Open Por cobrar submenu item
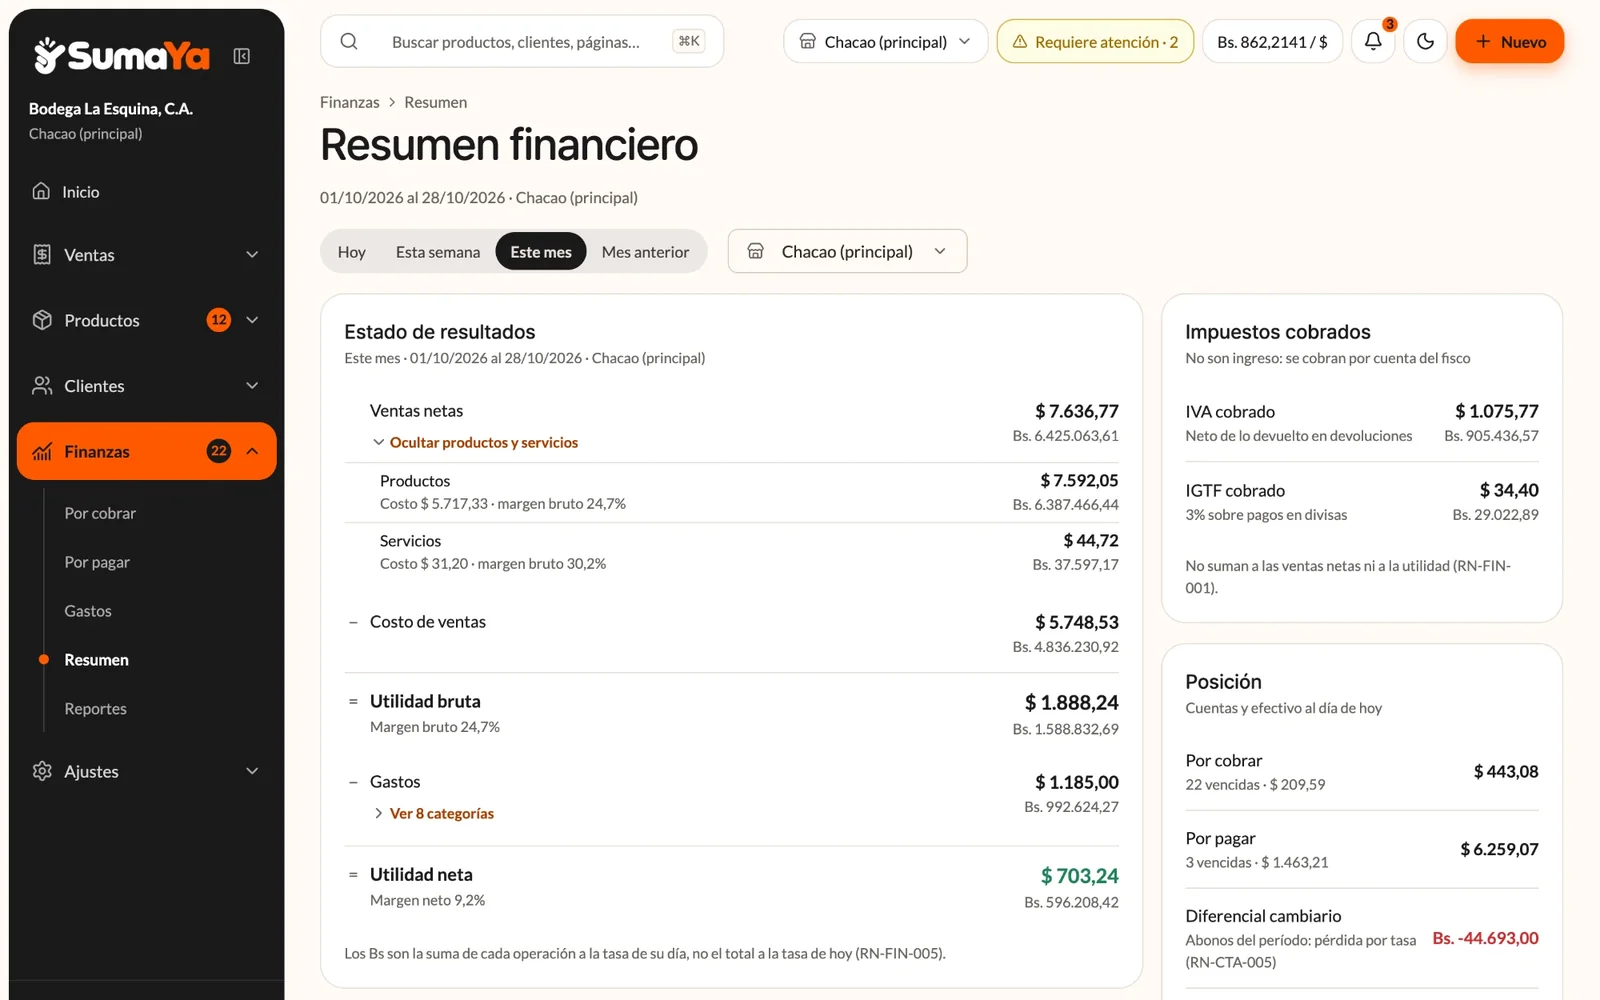The width and height of the screenshot is (1600, 1000). tap(100, 513)
